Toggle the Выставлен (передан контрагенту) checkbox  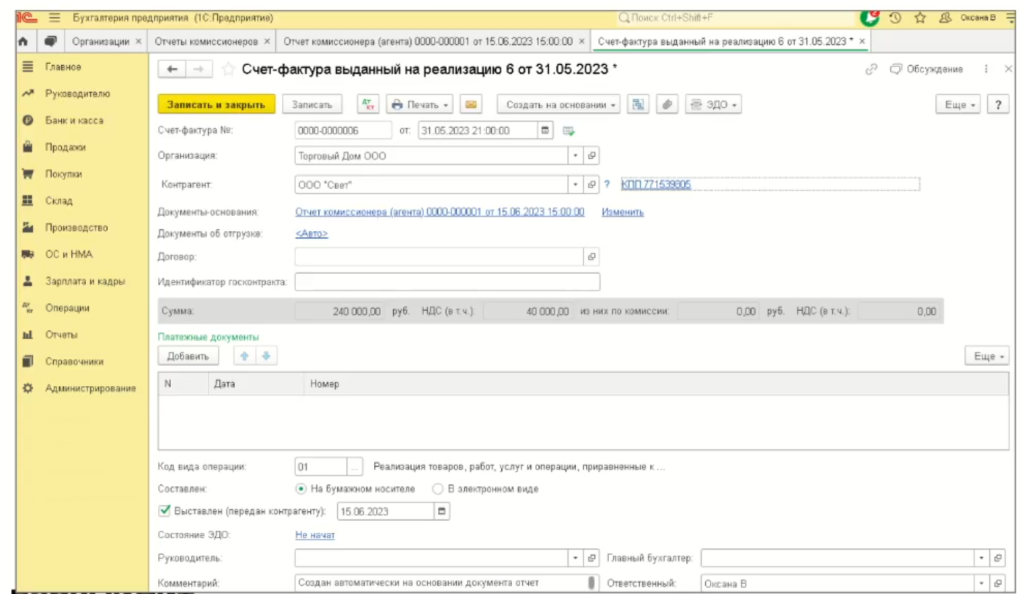pos(165,511)
